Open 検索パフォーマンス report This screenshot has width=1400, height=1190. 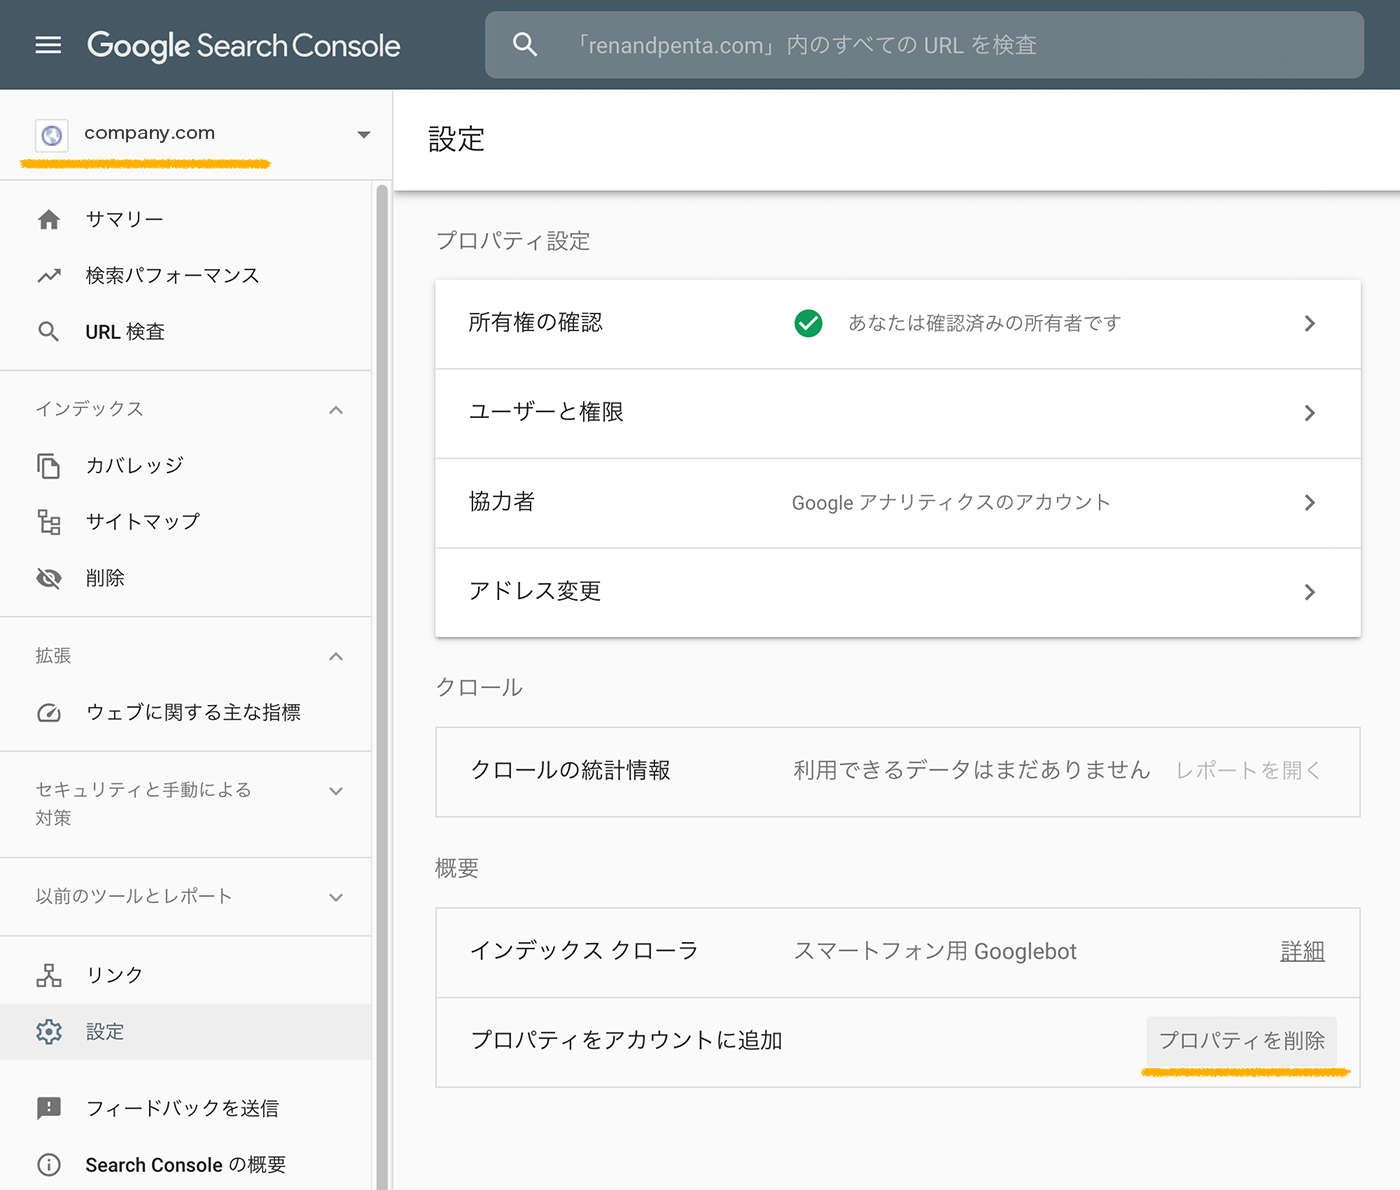click(x=172, y=275)
